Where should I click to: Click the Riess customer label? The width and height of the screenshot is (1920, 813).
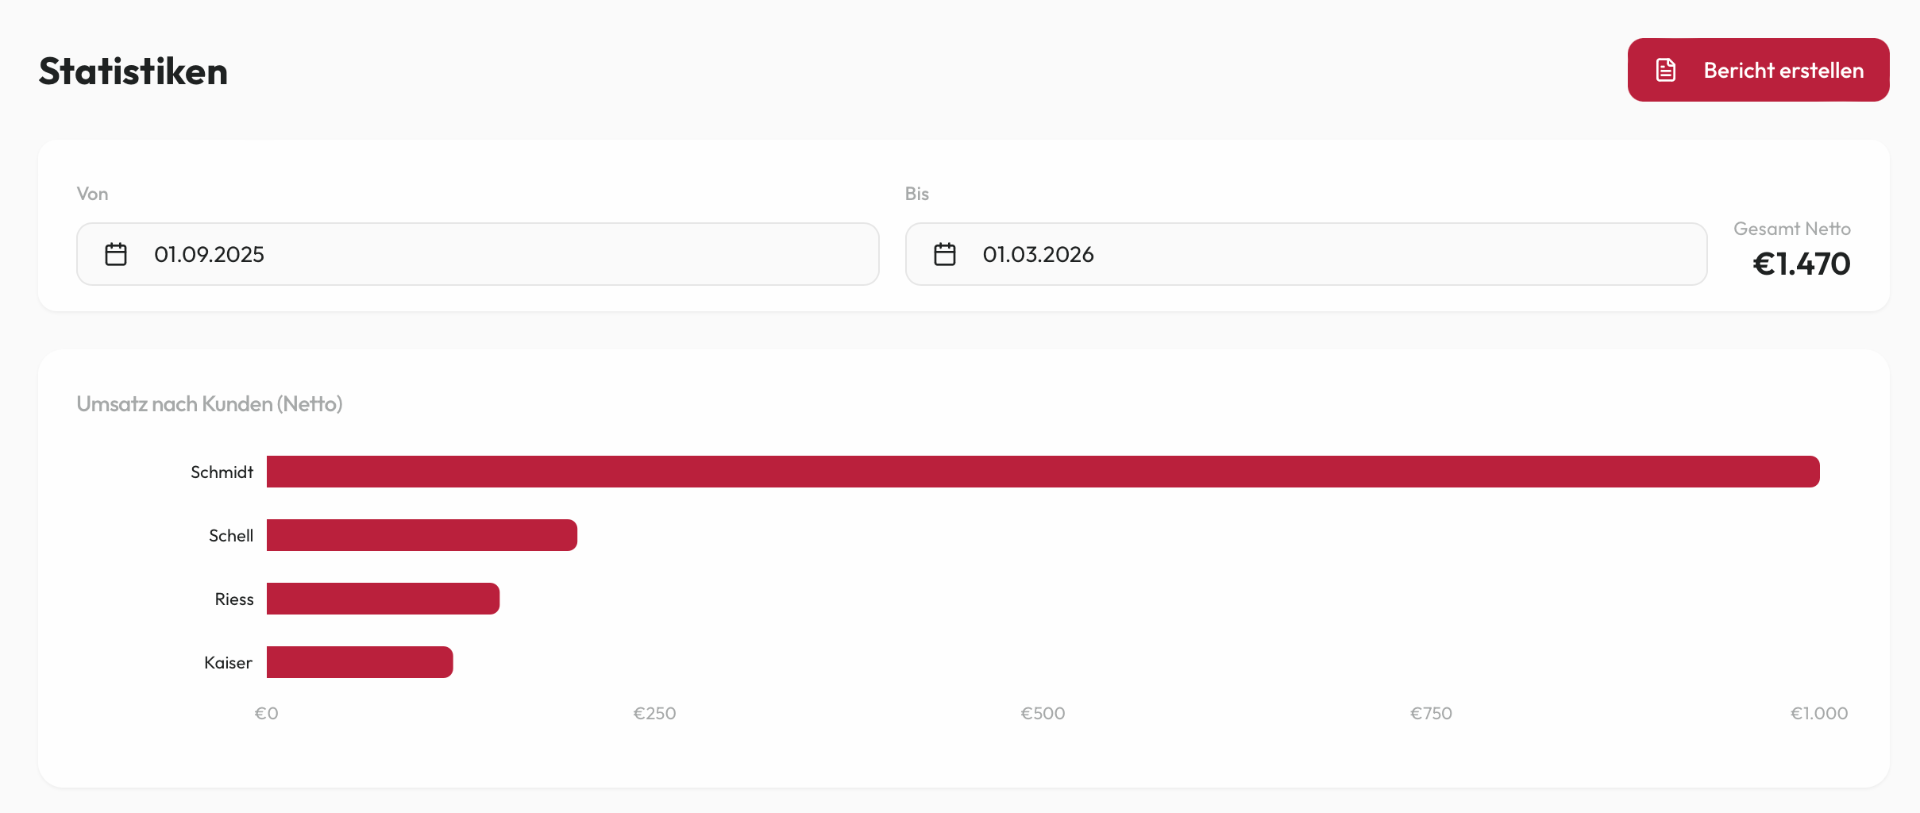[234, 599]
